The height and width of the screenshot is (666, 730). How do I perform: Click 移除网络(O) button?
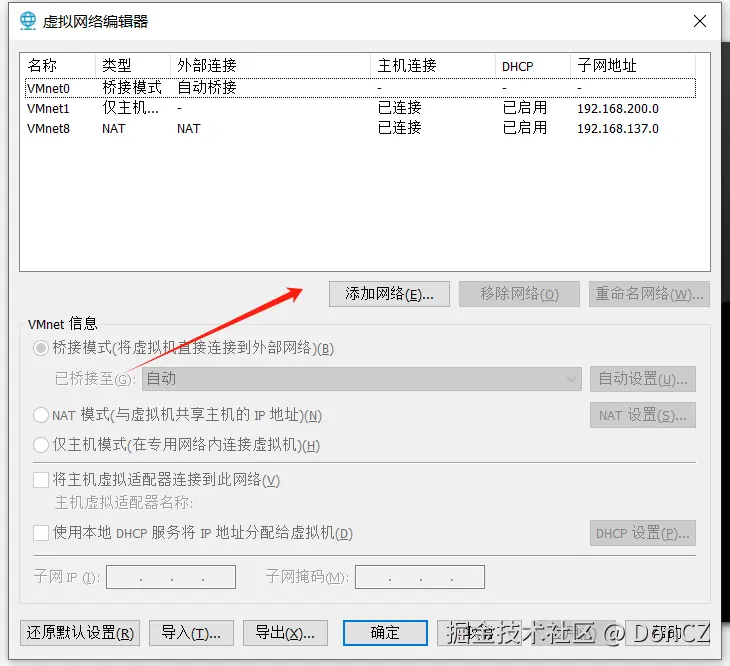519,294
